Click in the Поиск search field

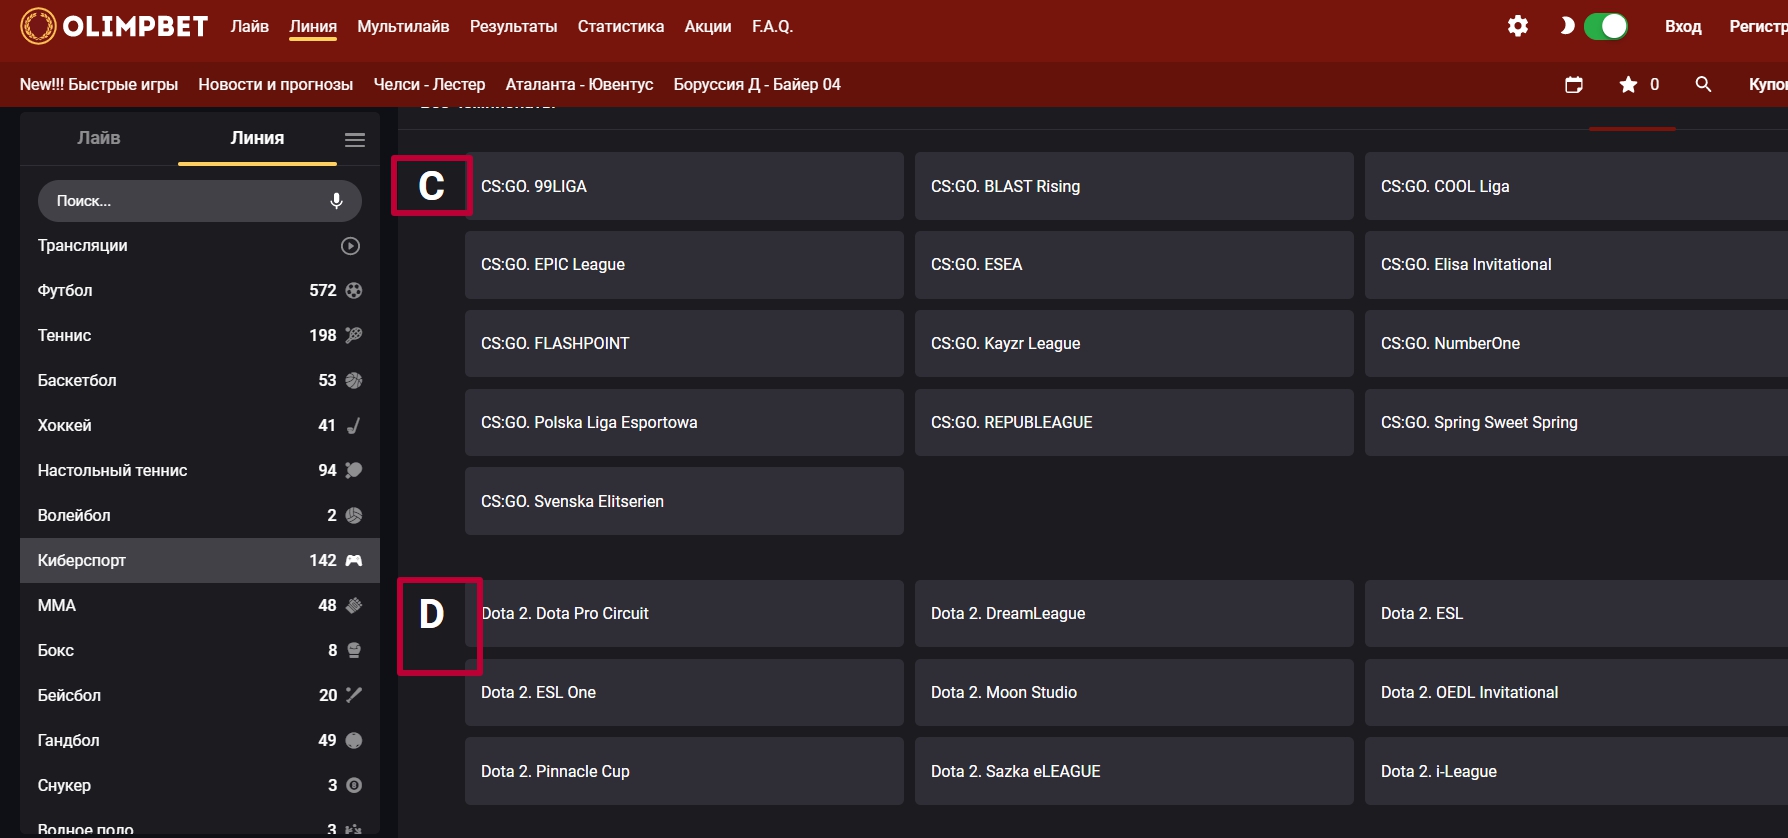pos(185,201)
